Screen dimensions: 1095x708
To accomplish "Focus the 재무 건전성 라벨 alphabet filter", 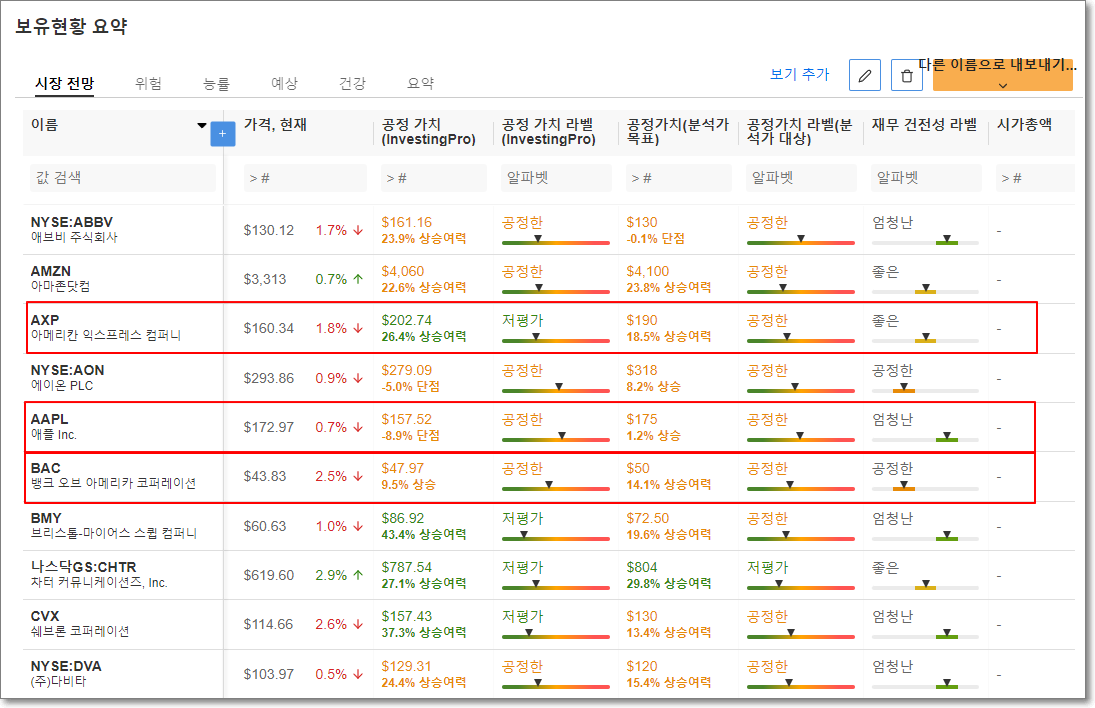I will (926, 178).
